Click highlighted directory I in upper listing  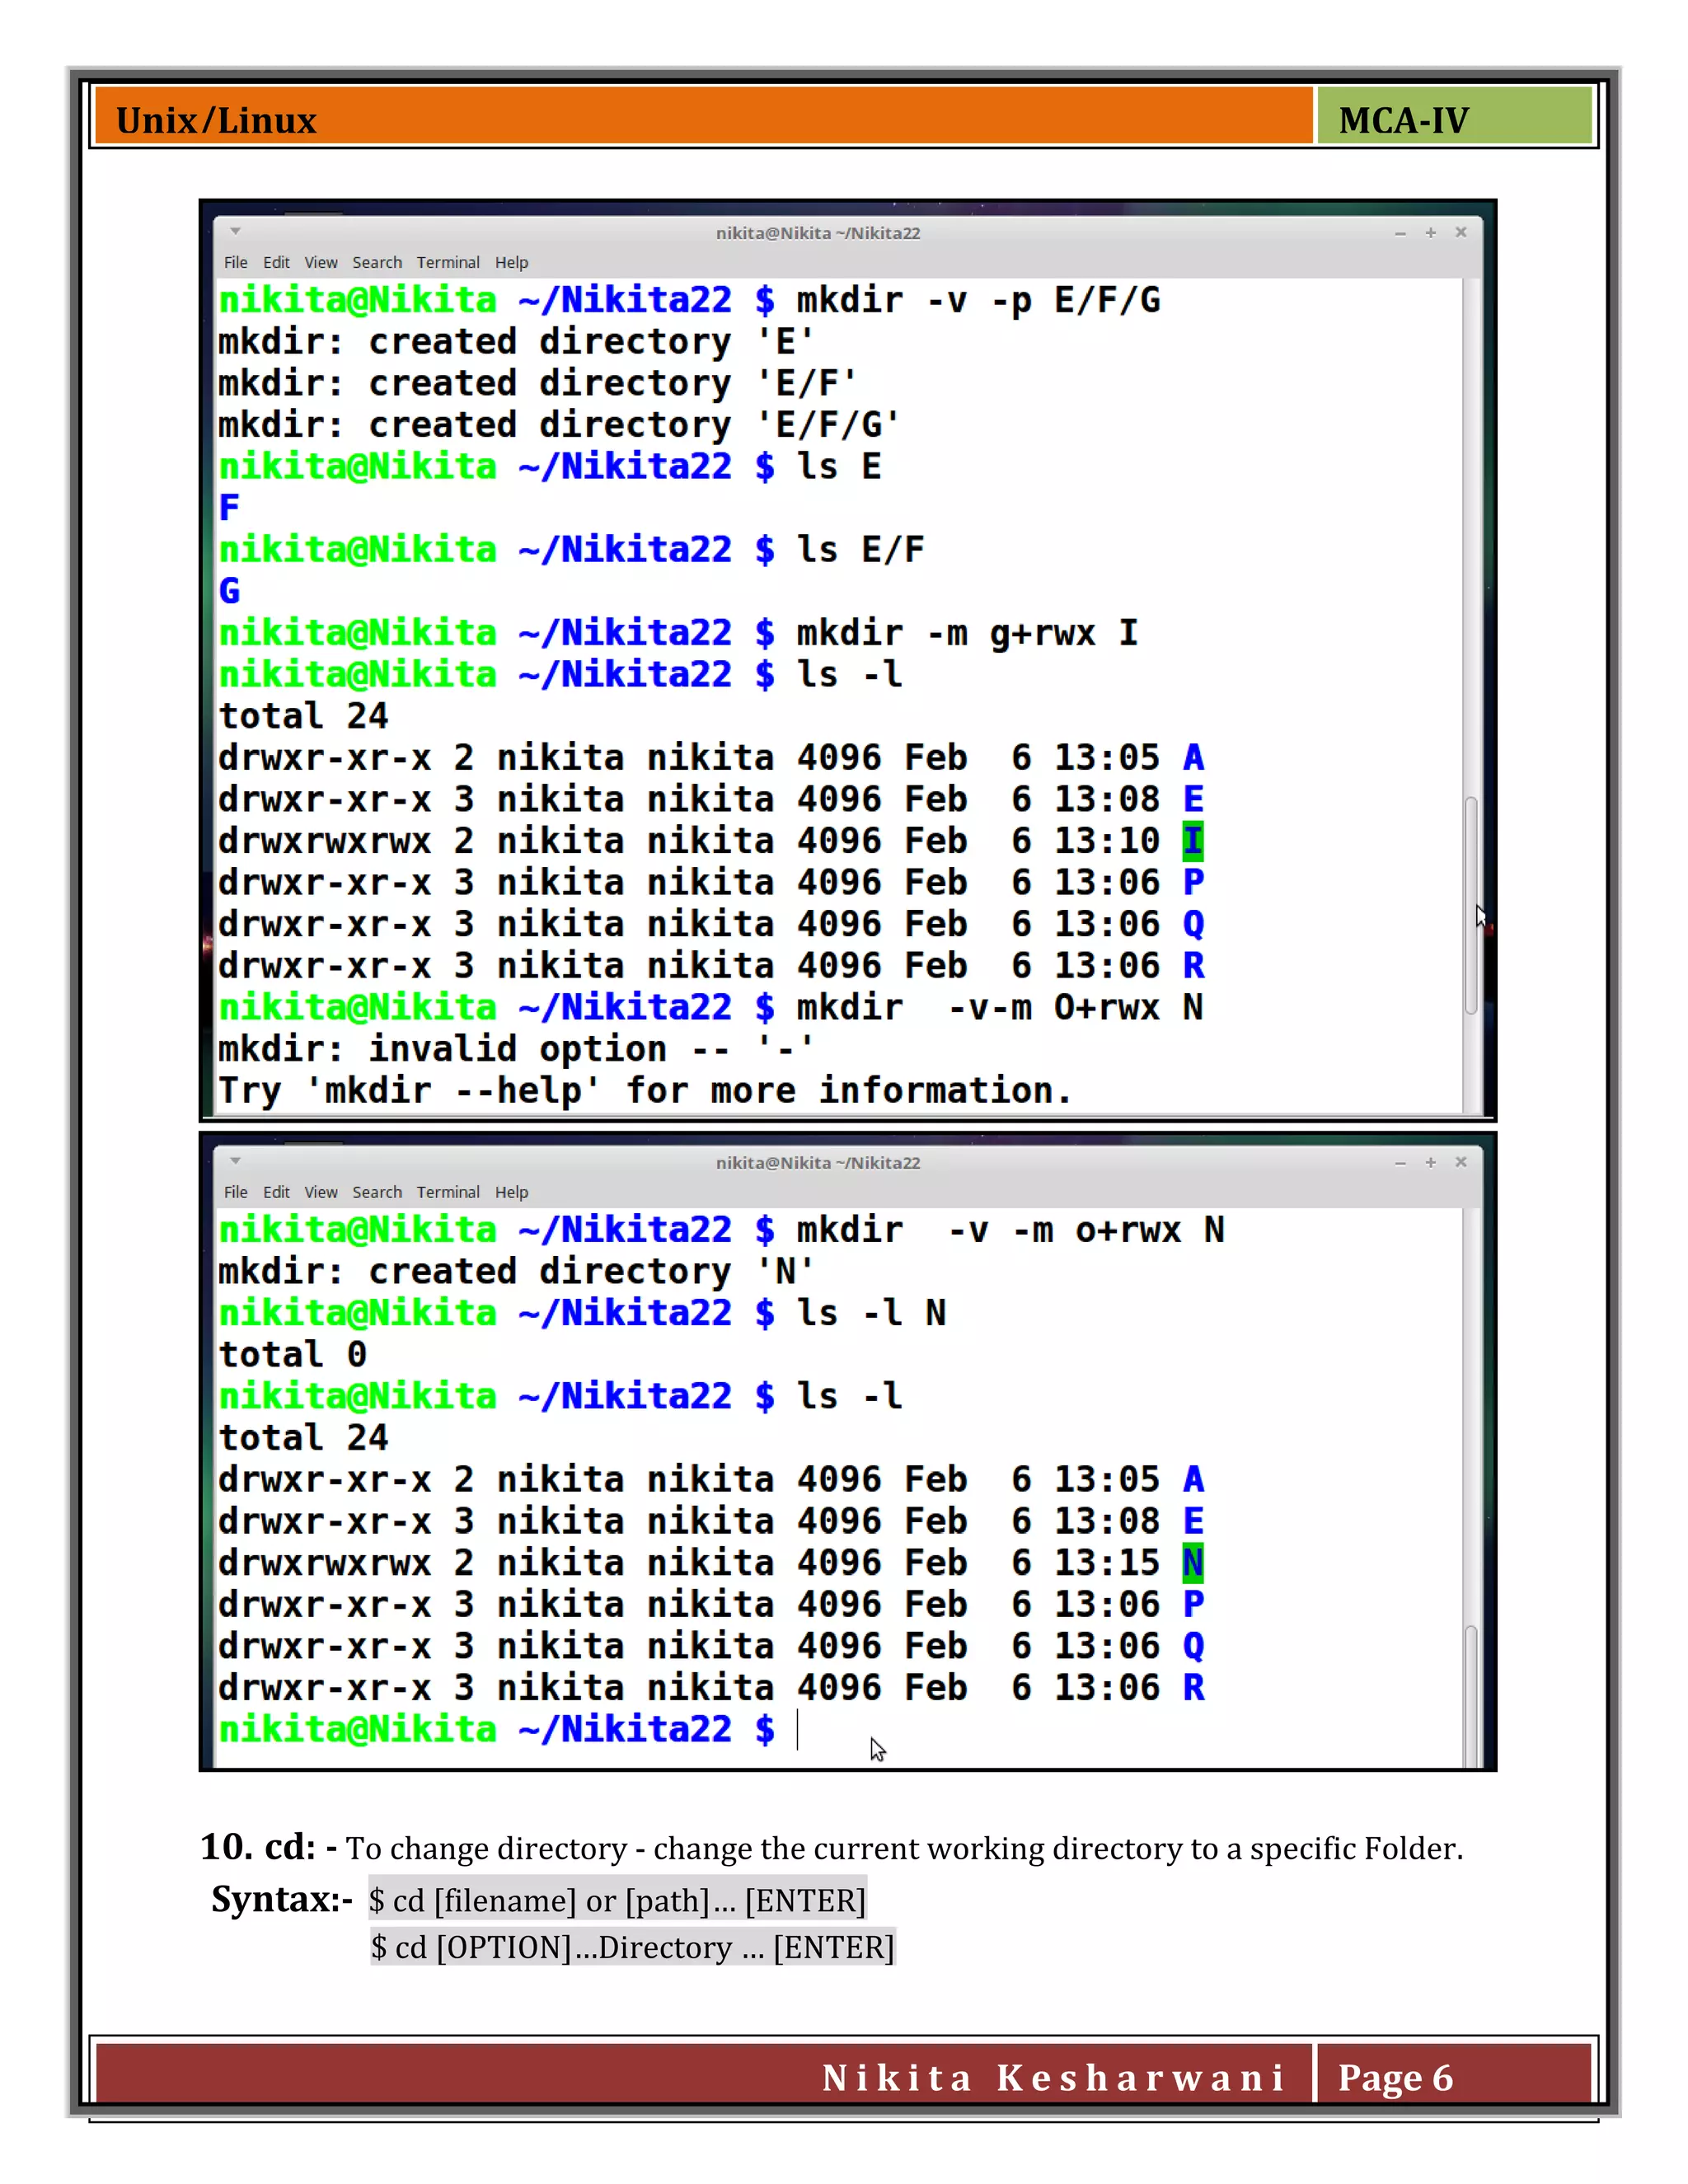(1193, 842)
